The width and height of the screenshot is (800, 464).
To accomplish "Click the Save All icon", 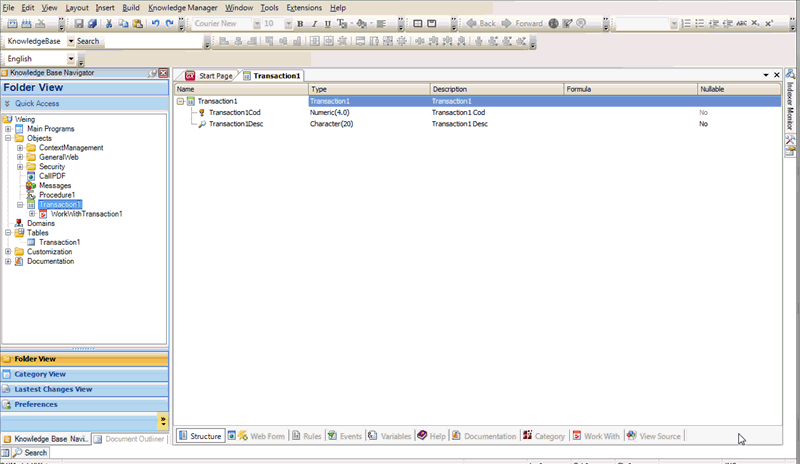I will tap(92, 23).
